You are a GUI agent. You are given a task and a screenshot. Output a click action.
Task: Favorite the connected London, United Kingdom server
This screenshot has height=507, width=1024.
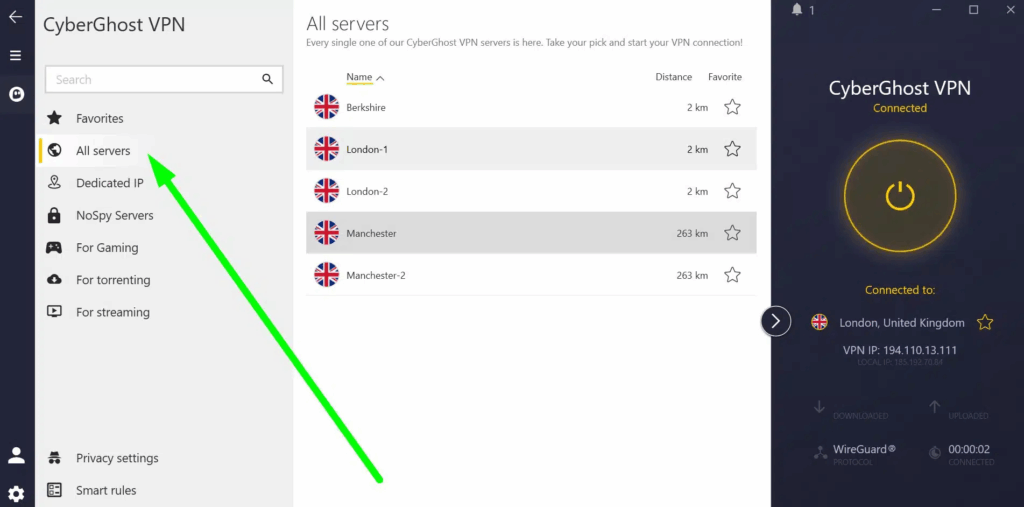click(985, 322)
